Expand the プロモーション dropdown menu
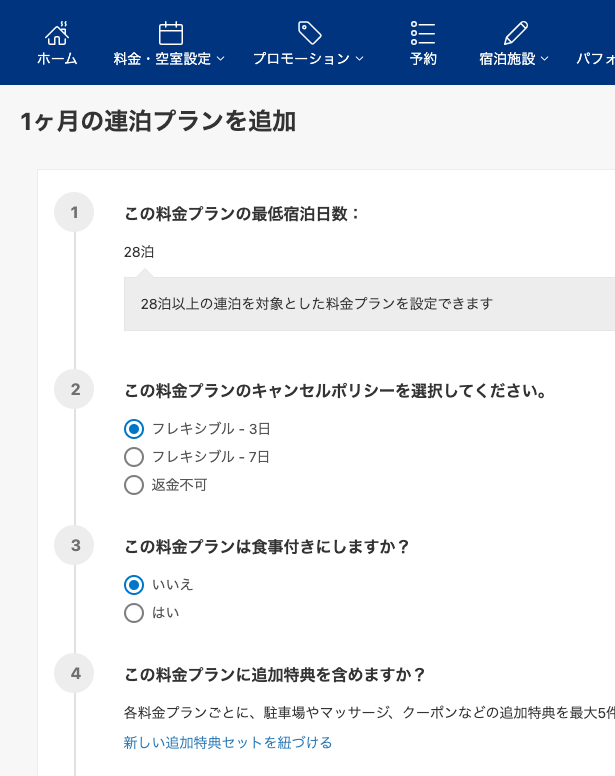This screenshot has width=615, height=776. click(x=308, y=59)
